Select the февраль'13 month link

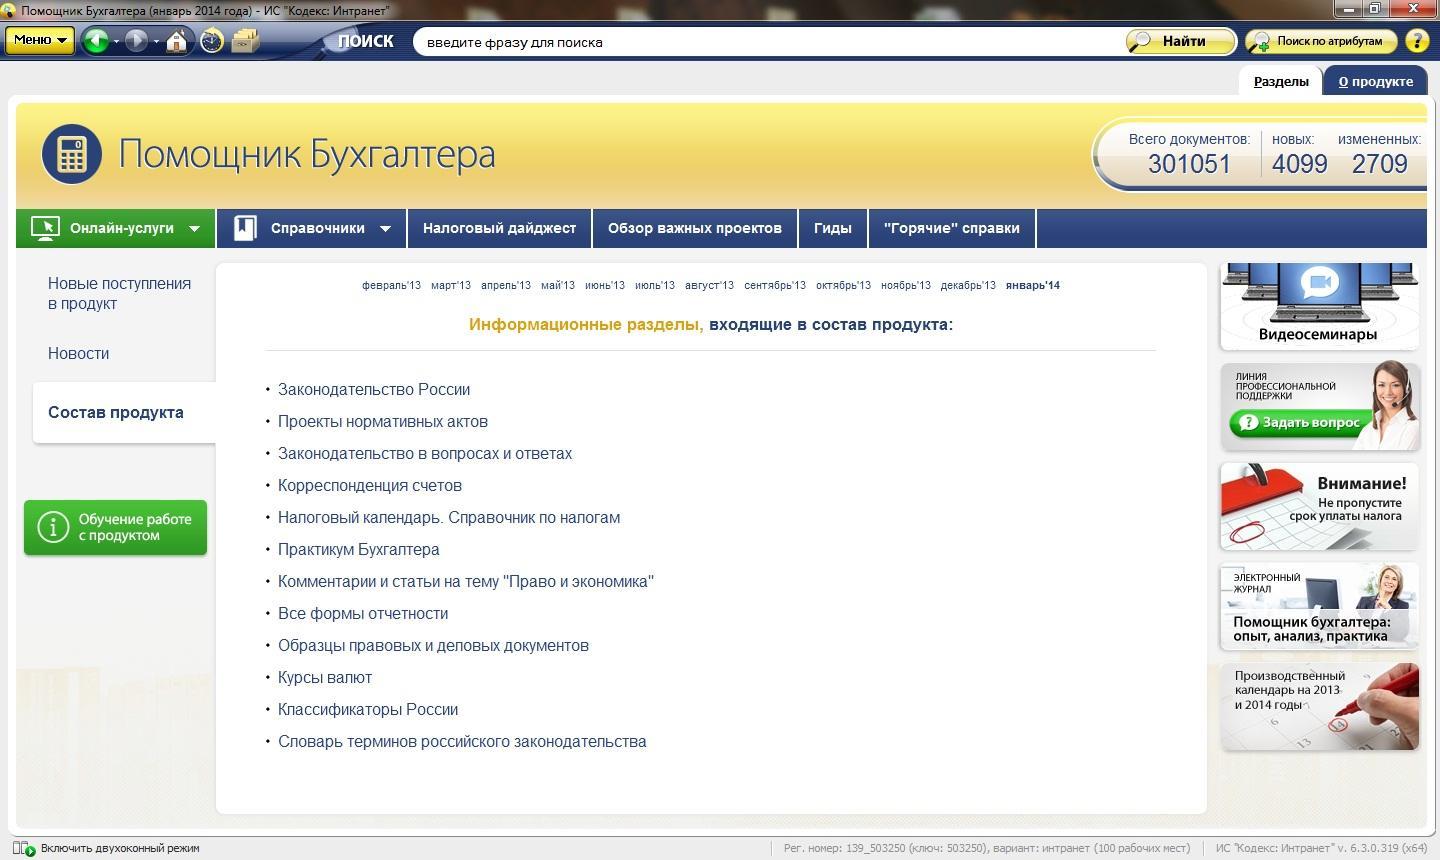[x=391, y=285]
